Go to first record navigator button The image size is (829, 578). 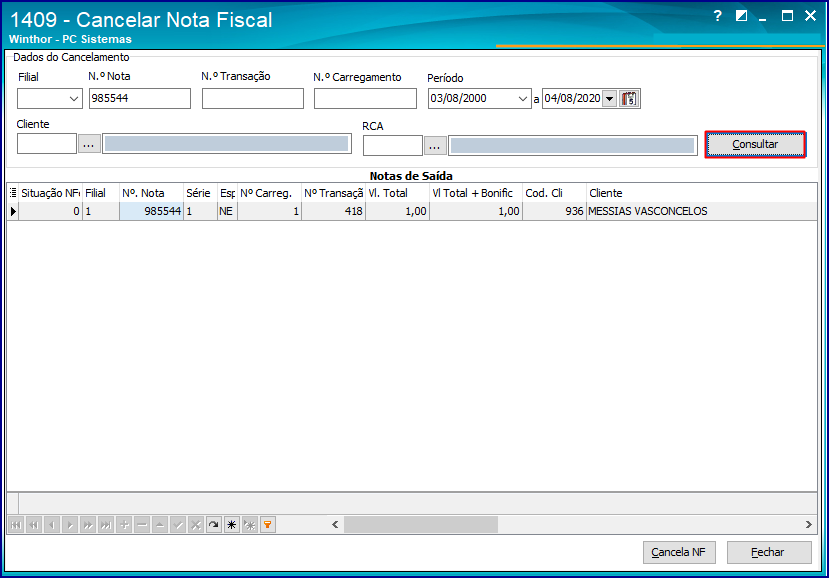pos(16,525)
